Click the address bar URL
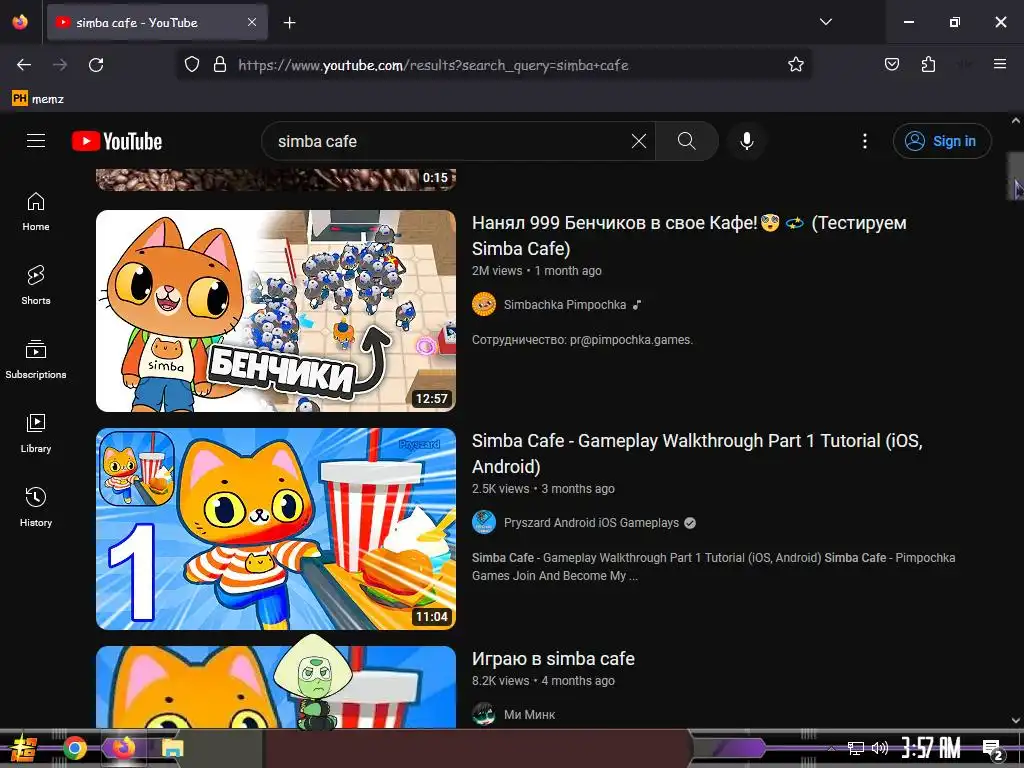Image resolution: width=1024 pixels, height=768 pixels. [x=433, y=65]
